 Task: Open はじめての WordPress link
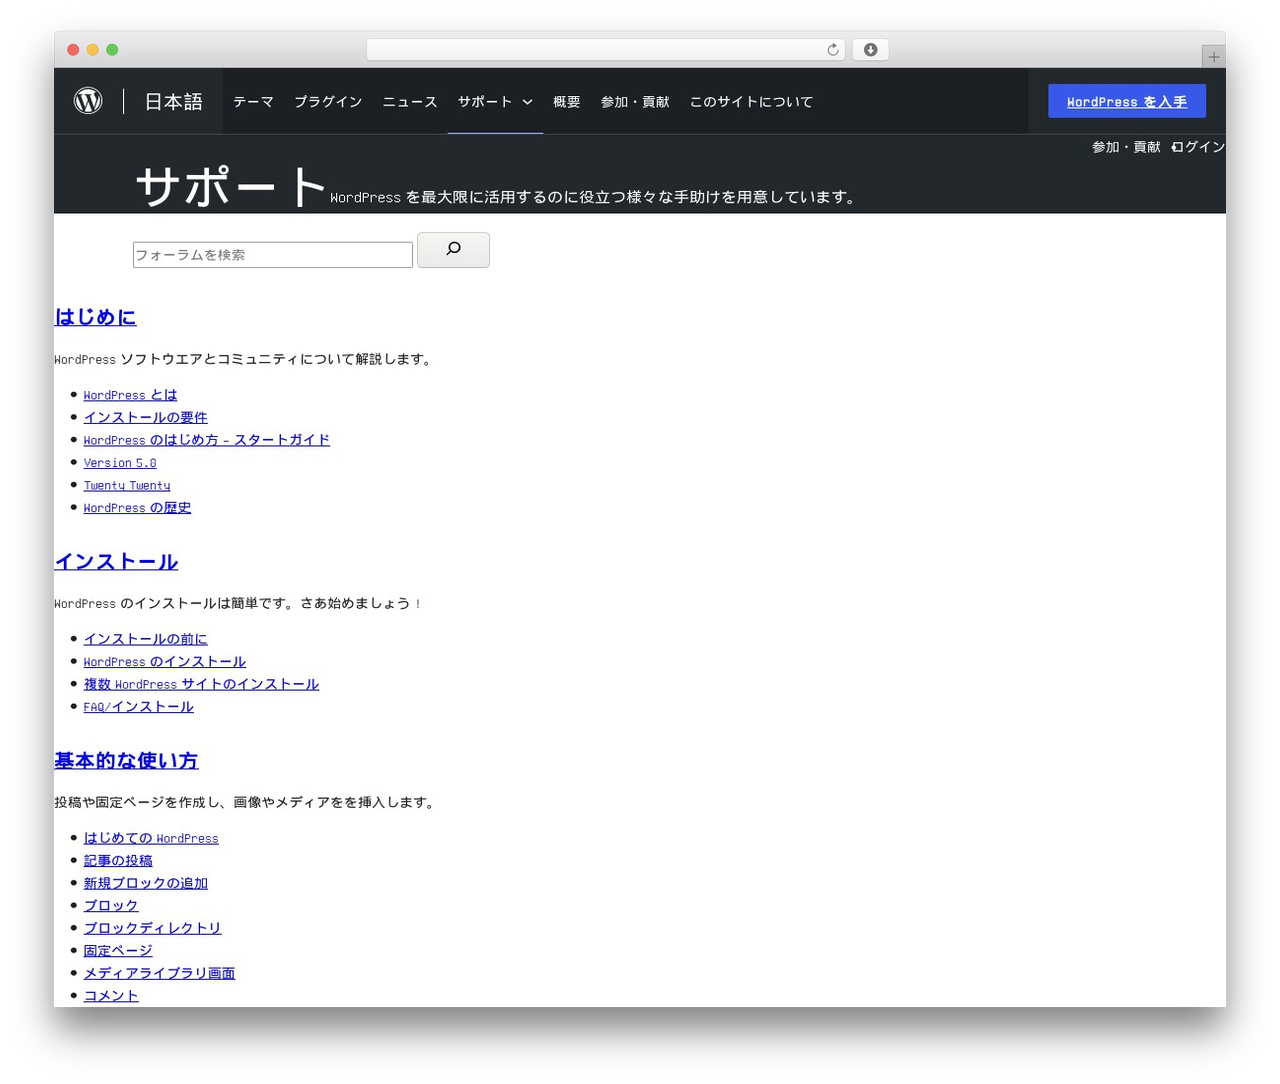[151, 838]
